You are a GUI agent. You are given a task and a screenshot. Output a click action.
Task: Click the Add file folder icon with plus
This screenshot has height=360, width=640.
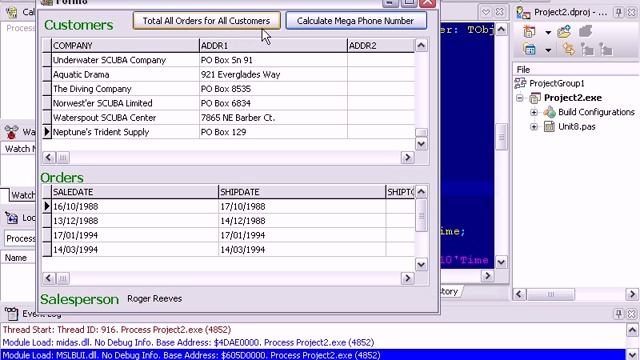[564, 31]
